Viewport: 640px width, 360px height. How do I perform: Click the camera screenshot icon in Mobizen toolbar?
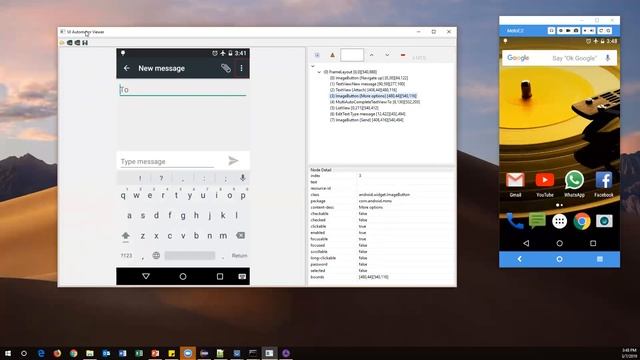(x=576, y=31)
